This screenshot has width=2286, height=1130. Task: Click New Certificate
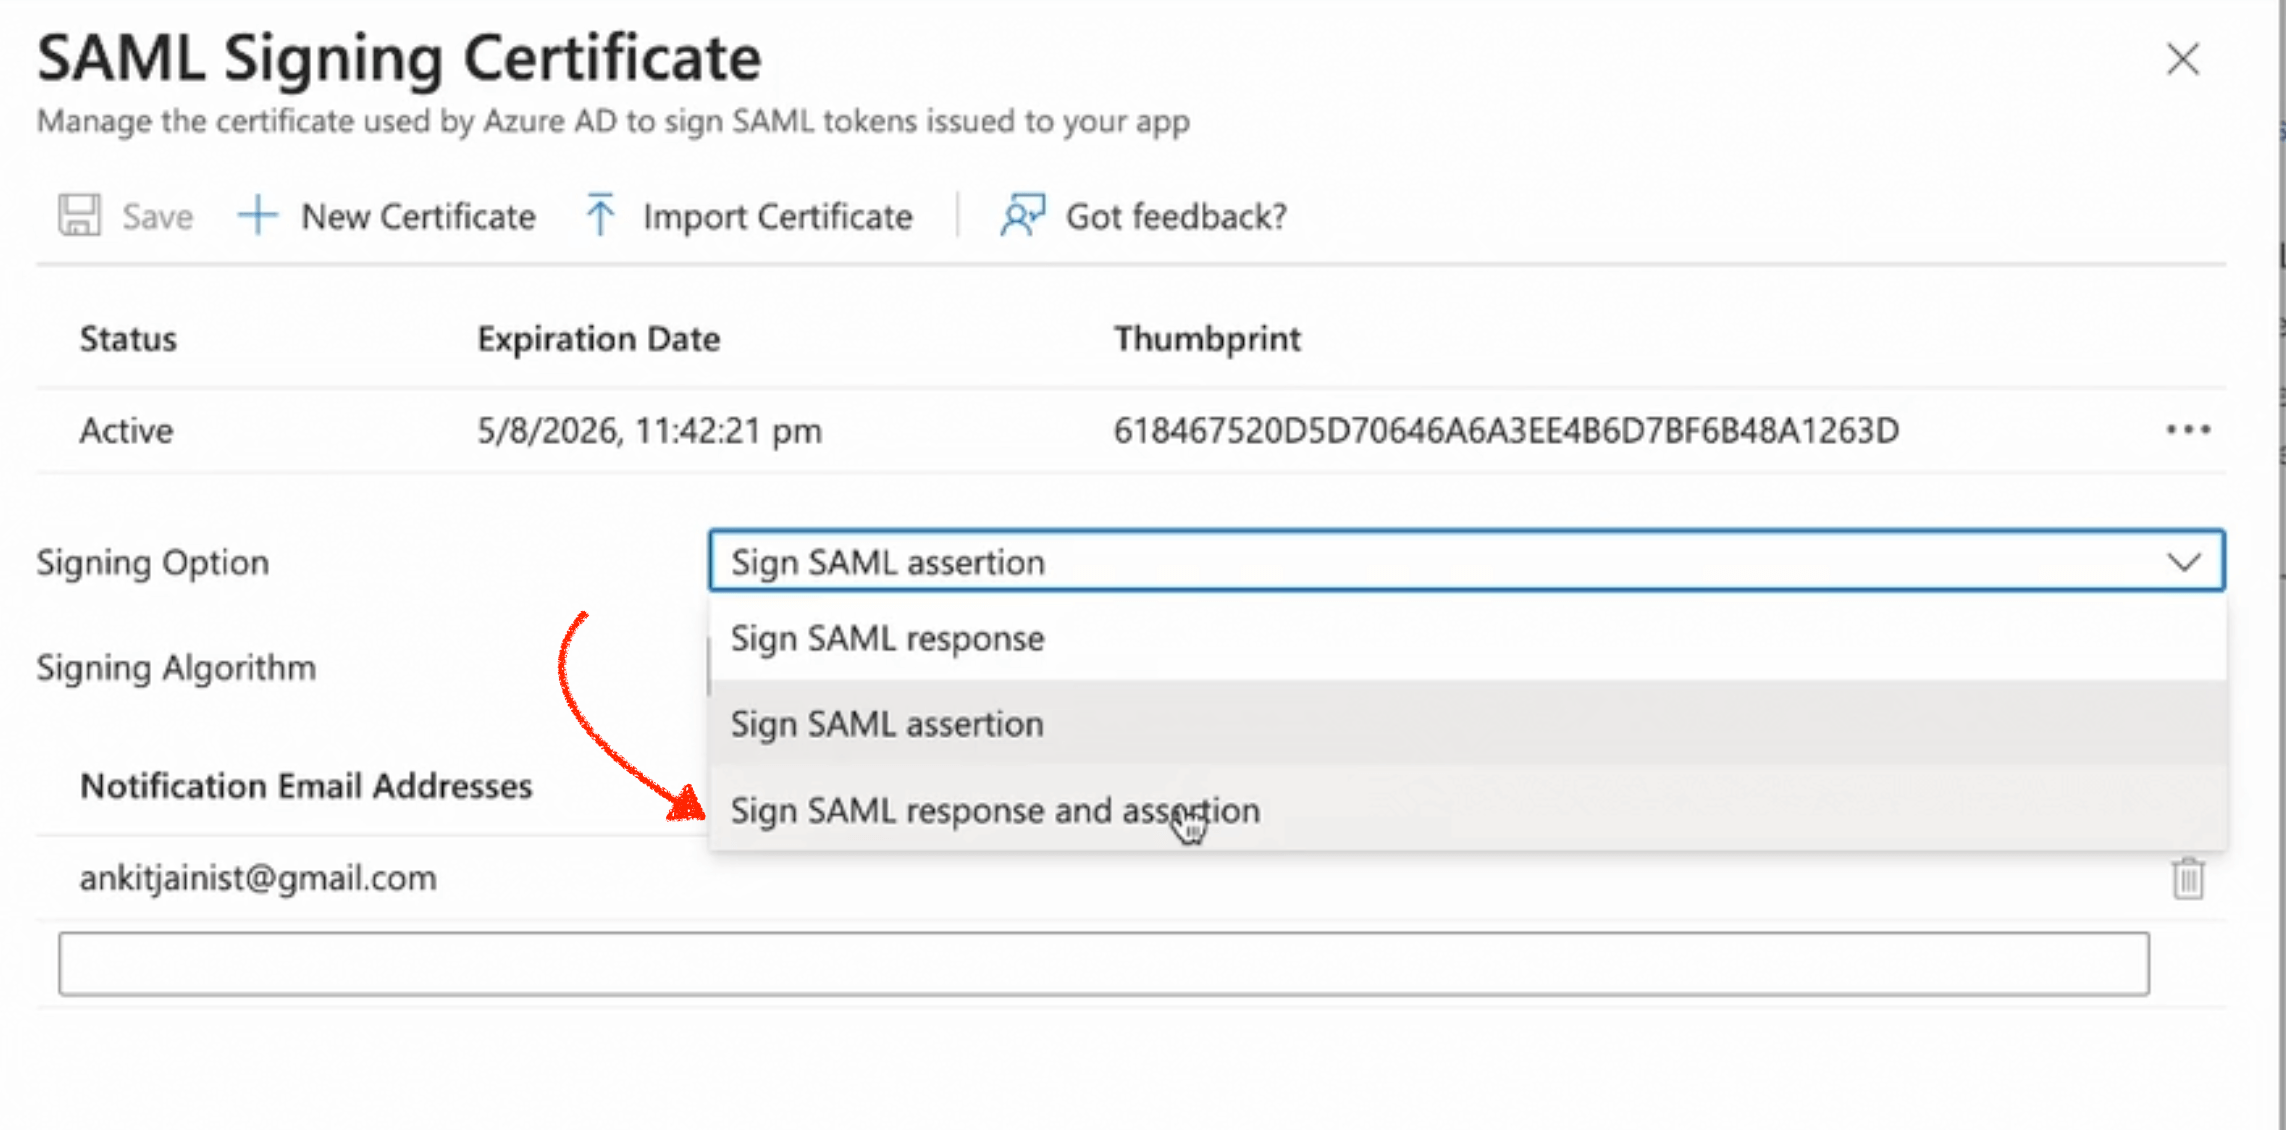click(416, 214)
